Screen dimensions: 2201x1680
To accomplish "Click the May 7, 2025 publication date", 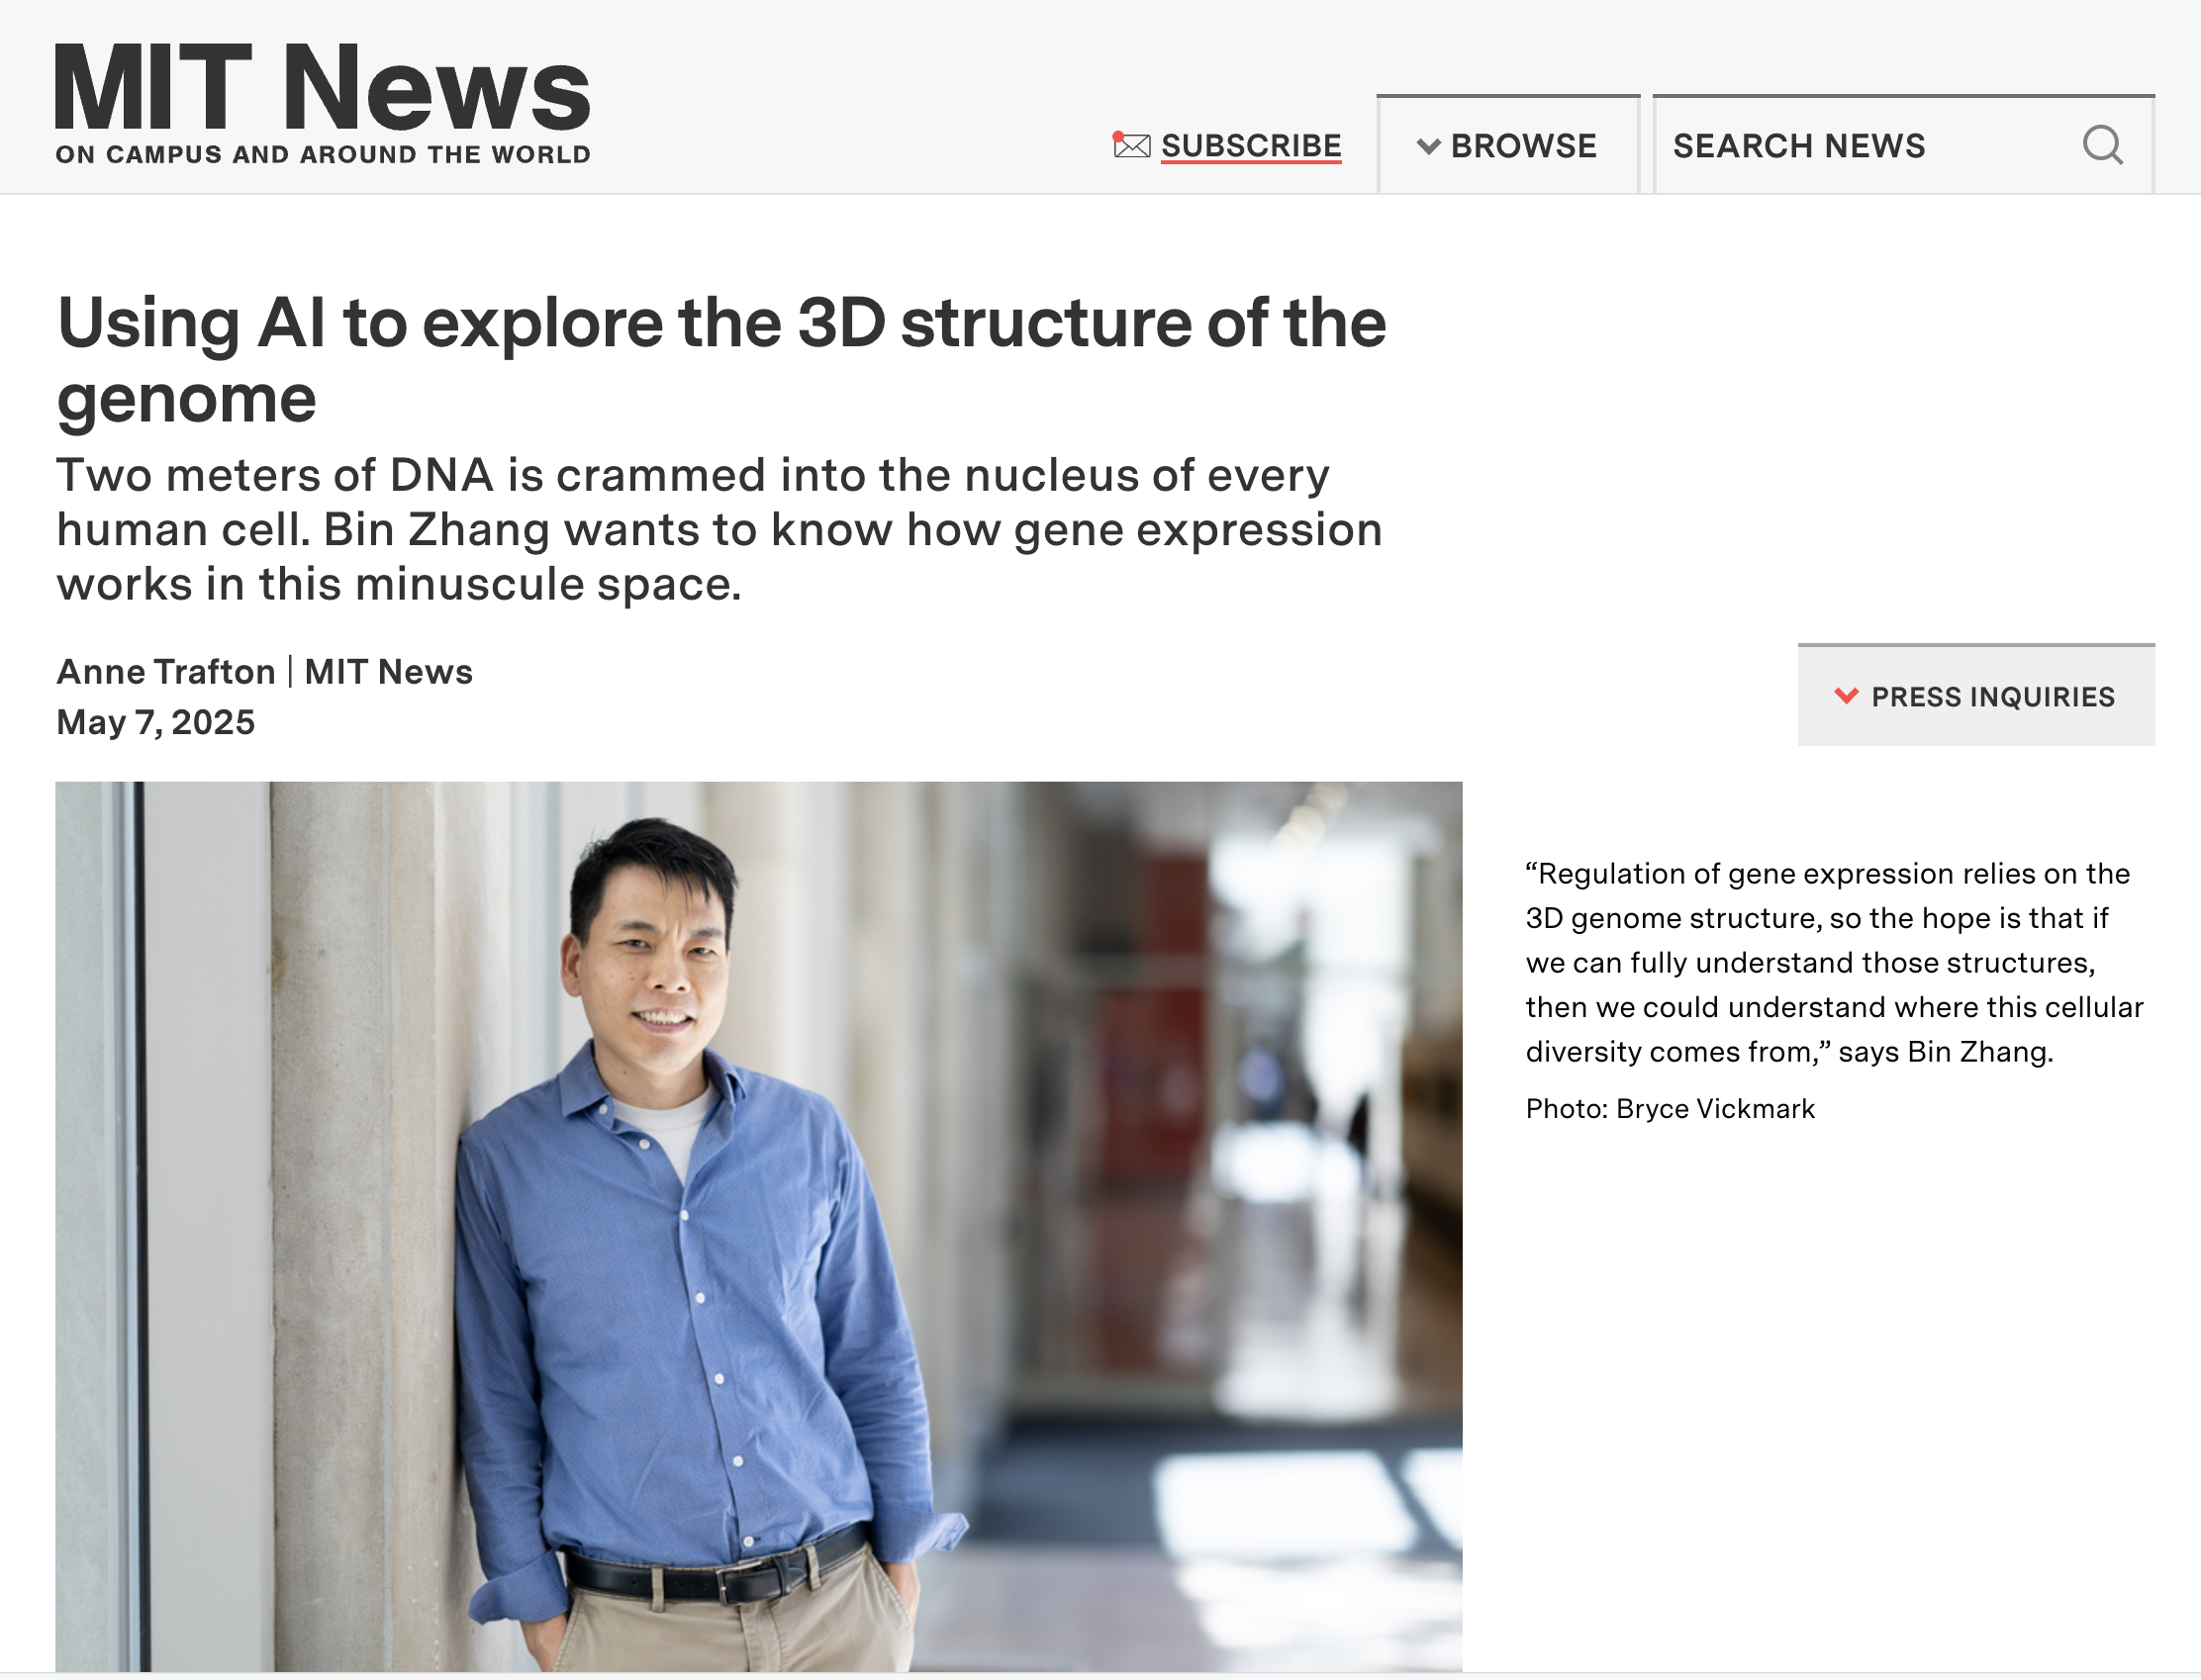I will (156, 722).
